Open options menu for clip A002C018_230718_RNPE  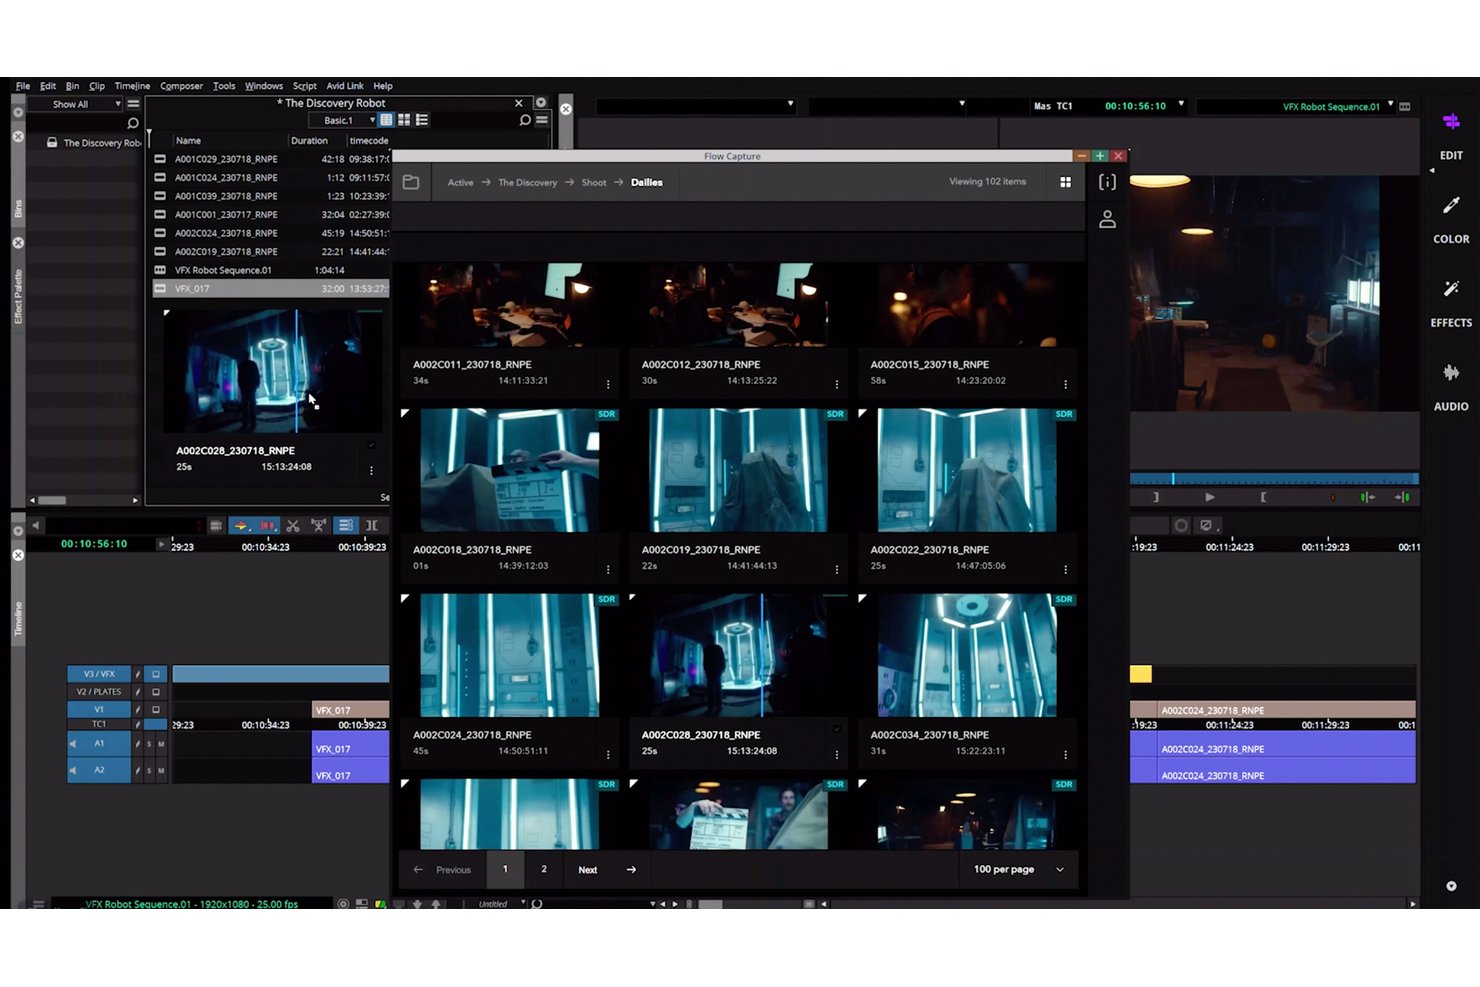[x=608, y=570]
